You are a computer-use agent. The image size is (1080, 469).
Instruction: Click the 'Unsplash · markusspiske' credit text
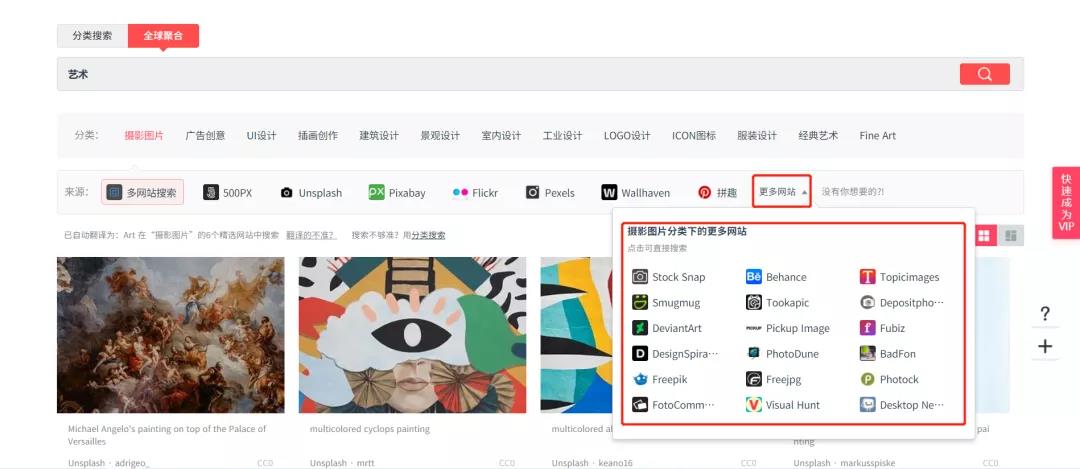844,463
